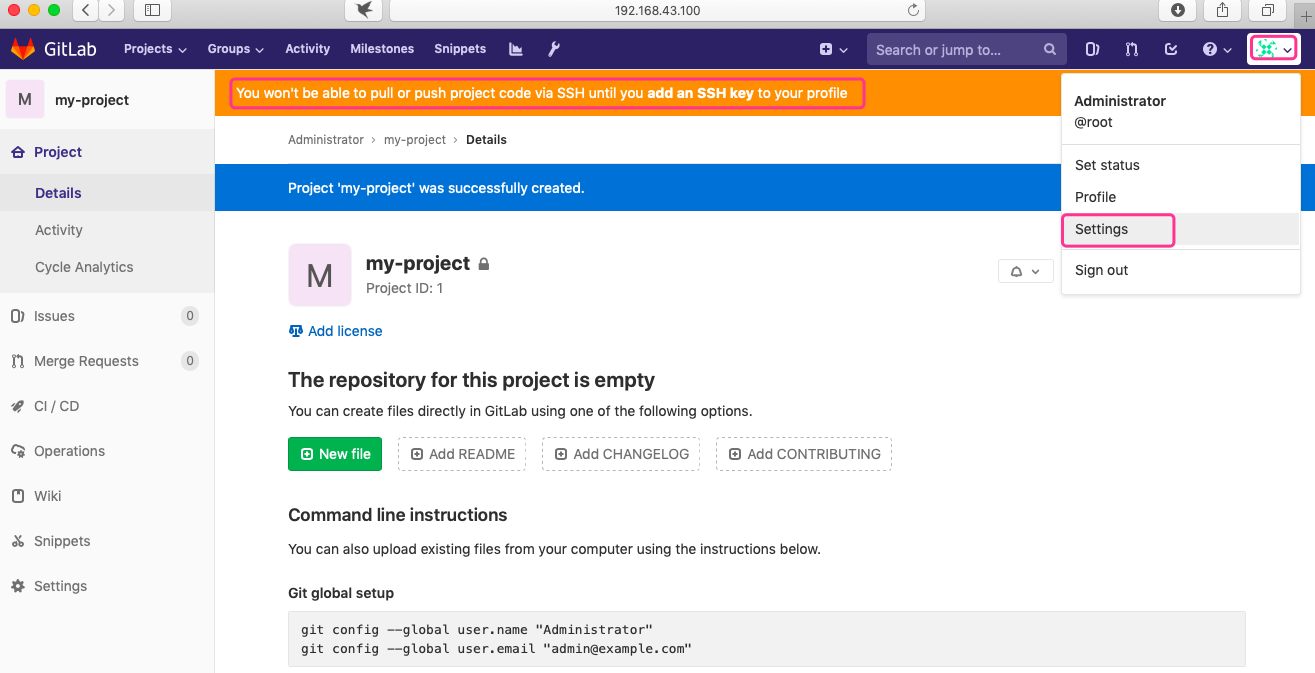This screenshot has height=673, width=1315.
Task: Click the Safari address bar
Action: click(657, 10)
